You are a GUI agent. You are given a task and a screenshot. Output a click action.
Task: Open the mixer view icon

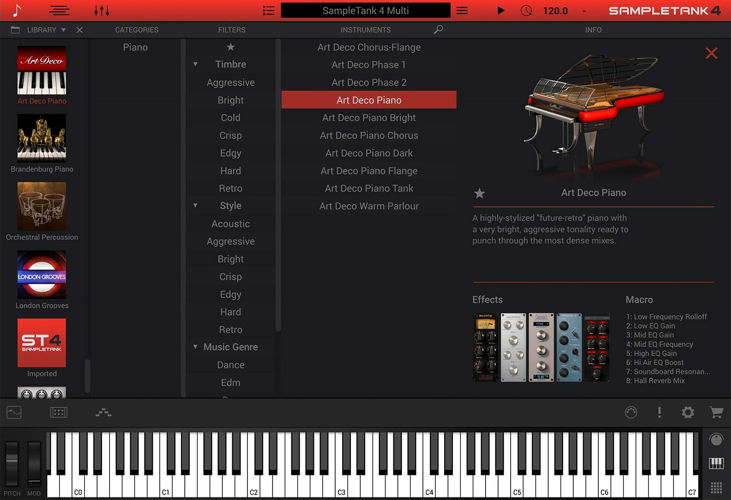point(102,10)
